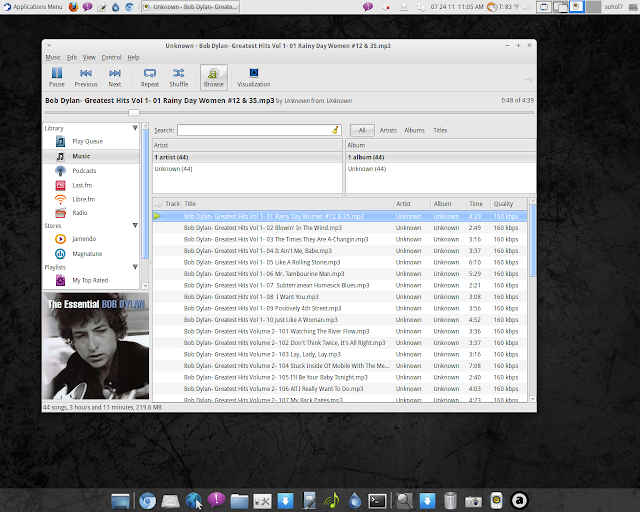Open Last.fm in the sidebar
The image size is (640, 512).
[91, 185]
